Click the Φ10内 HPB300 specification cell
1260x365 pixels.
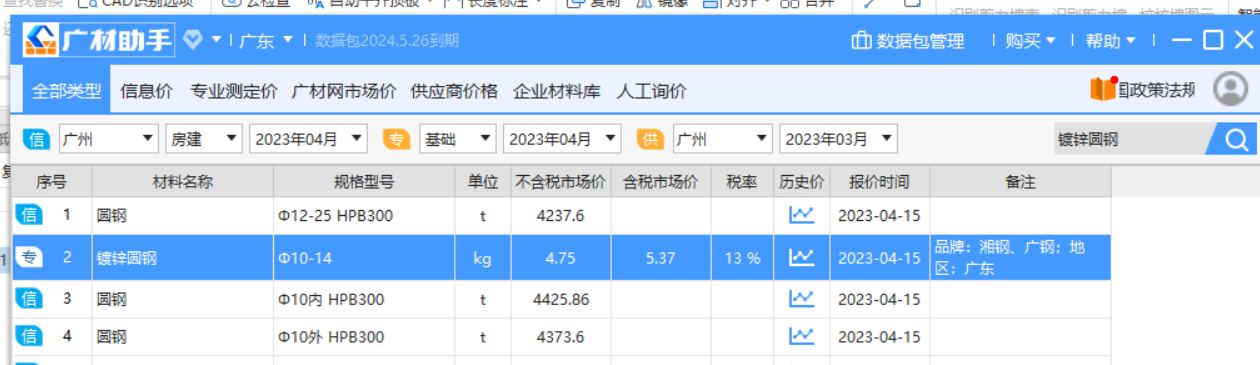point(364,299)
